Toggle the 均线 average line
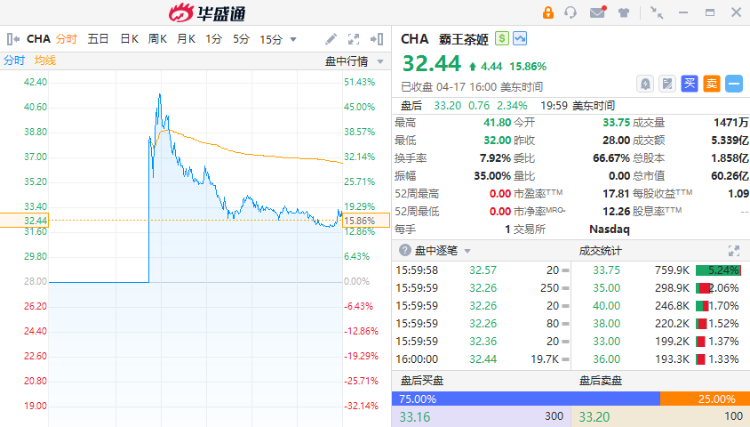 tap(45, 60)
